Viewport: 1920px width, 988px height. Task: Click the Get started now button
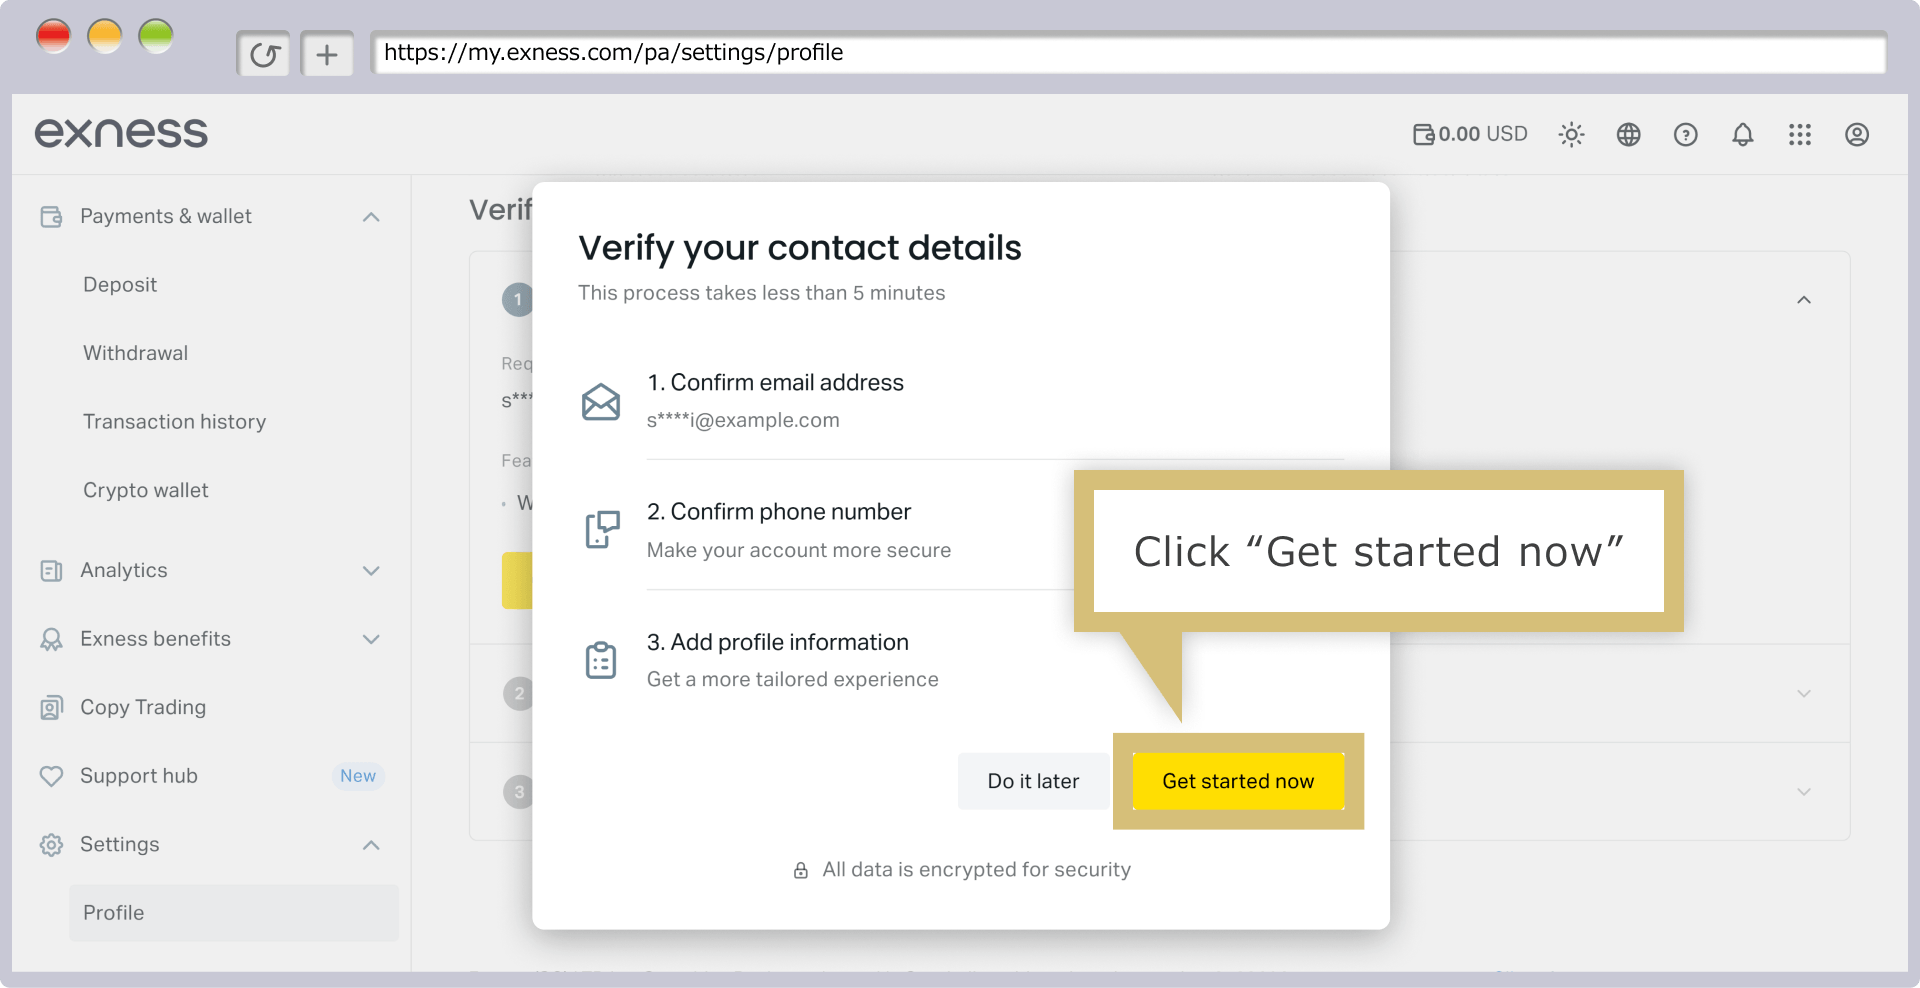tap(1238, 781)
